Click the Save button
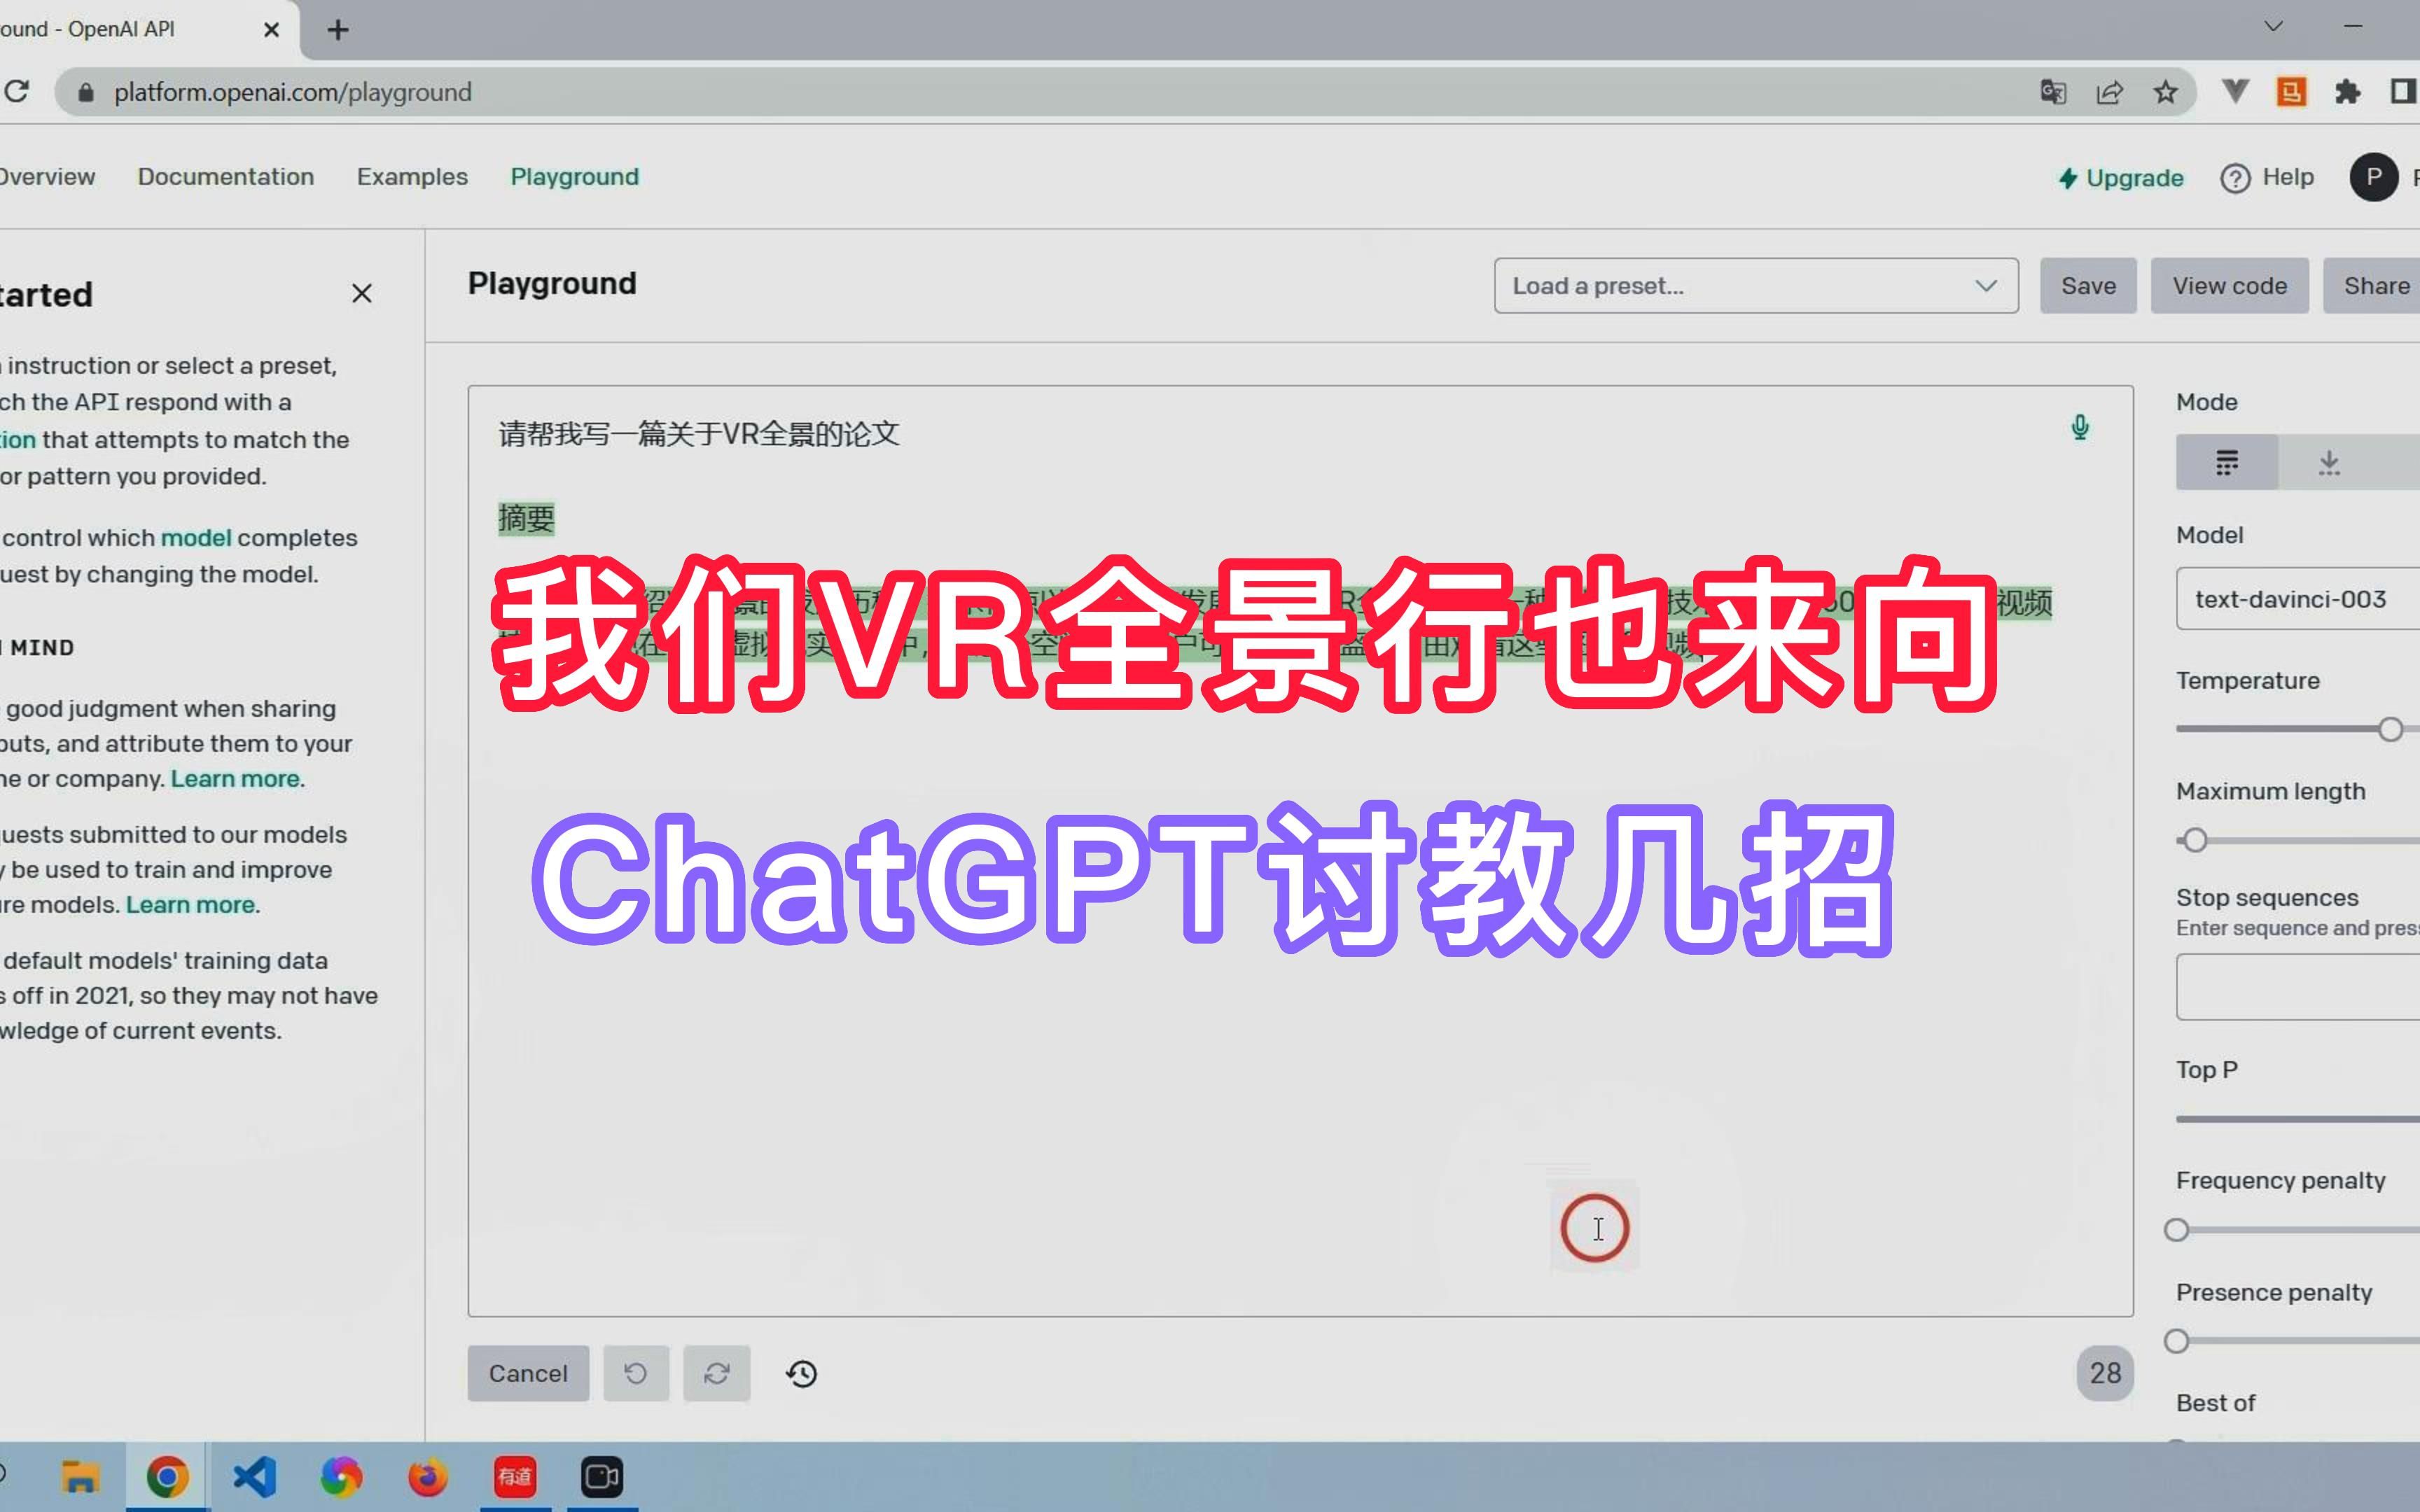Viewport: 2420px width, 1512px height. pyautogui.click(x=2088, y=286)
